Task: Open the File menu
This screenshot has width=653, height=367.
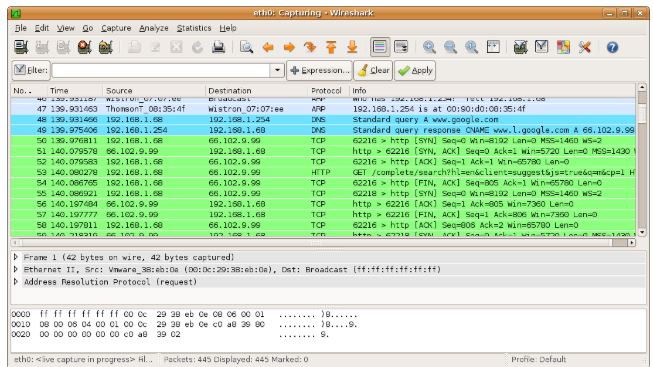Action: coord(21,28)
